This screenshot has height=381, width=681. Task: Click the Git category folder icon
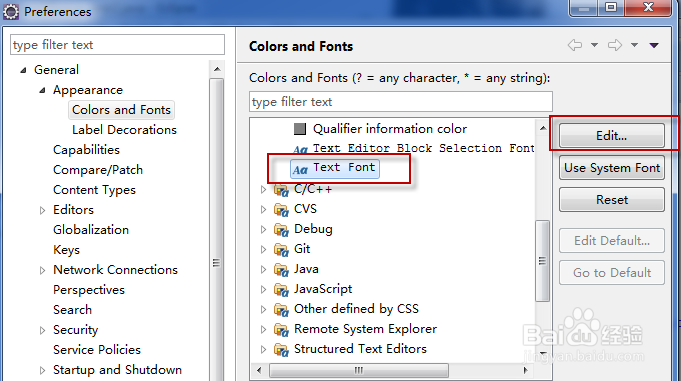coord(281,250)
